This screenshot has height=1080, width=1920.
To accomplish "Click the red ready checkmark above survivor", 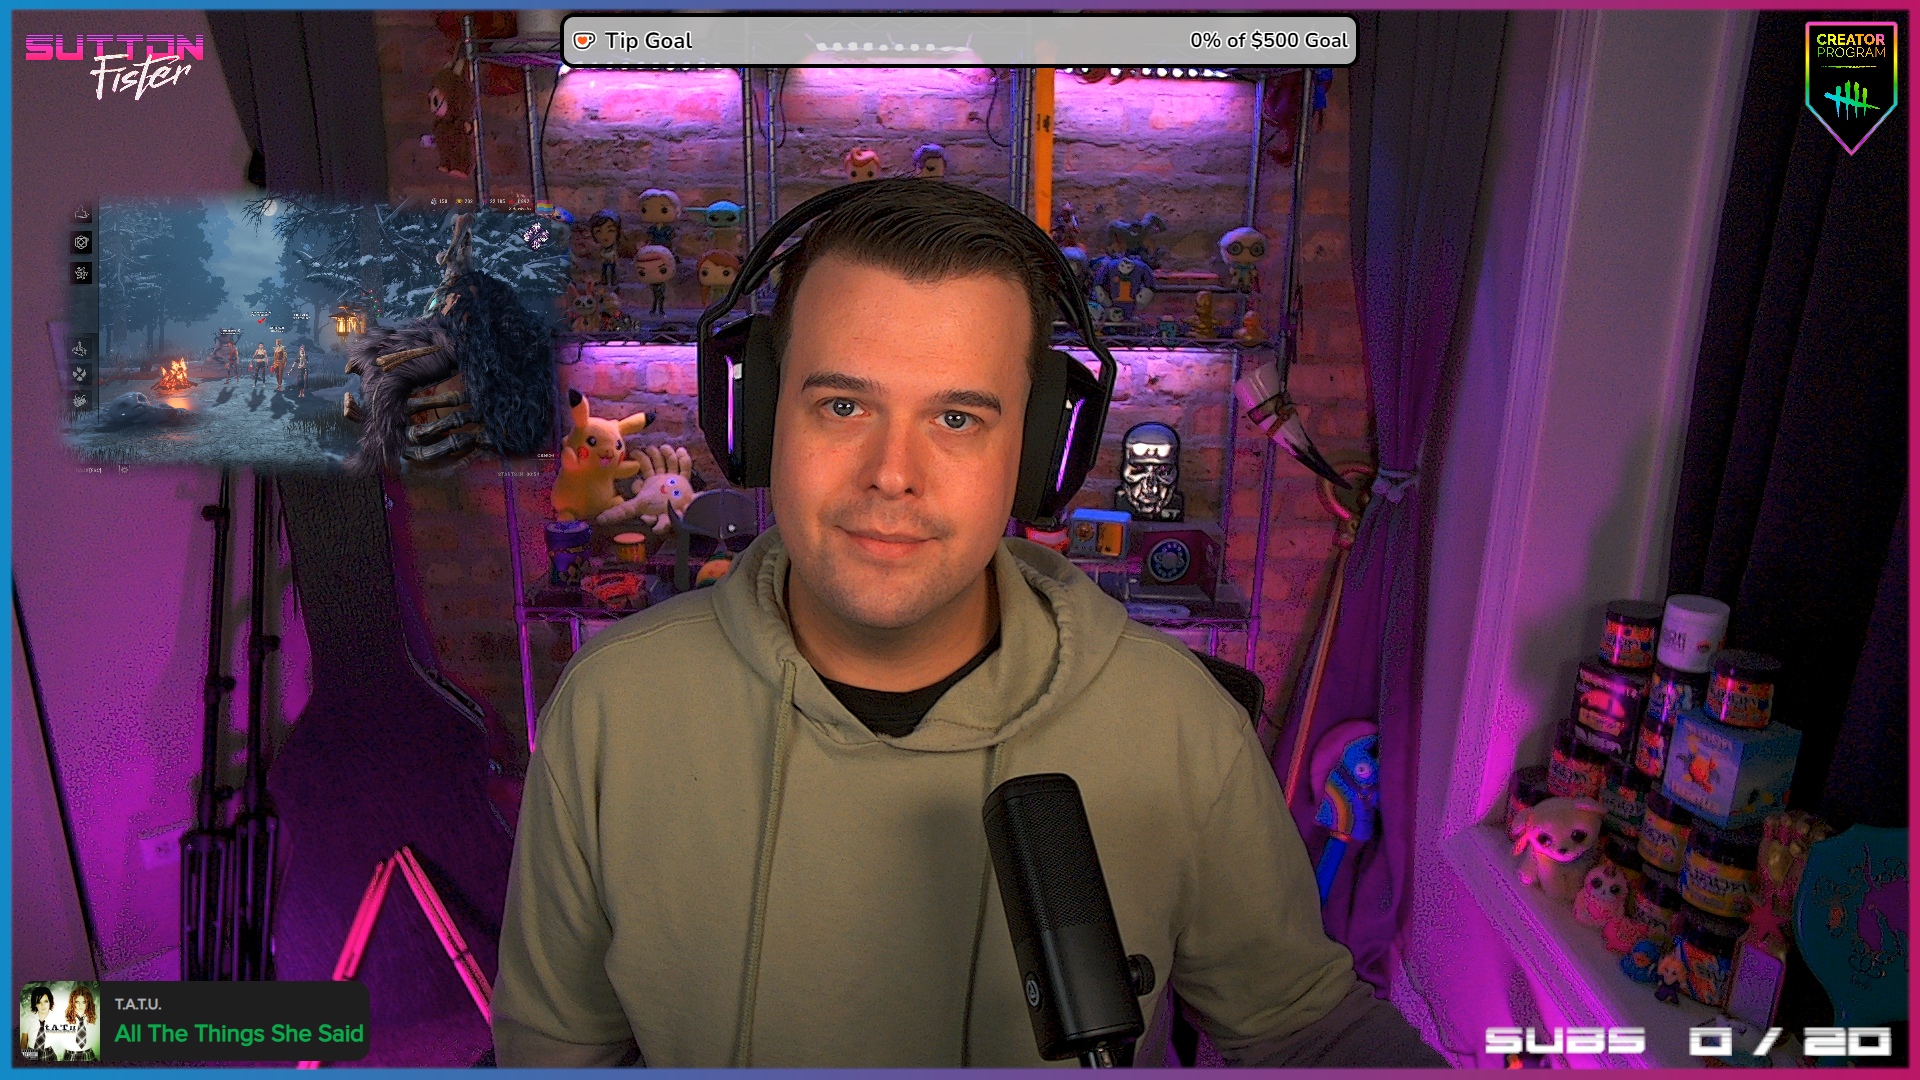I will pyautogui.click(x=261, y=321).
